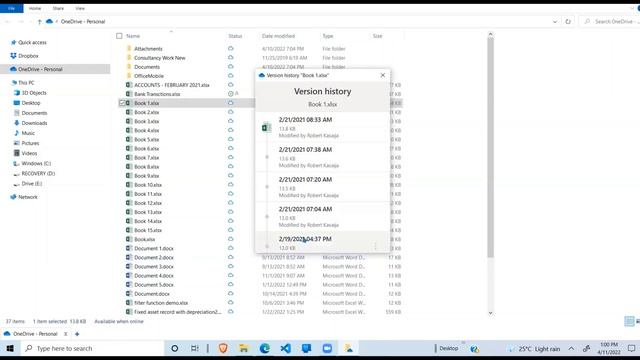
Task: Click the Refresh button beside address bar
Action: pos(568,22)
